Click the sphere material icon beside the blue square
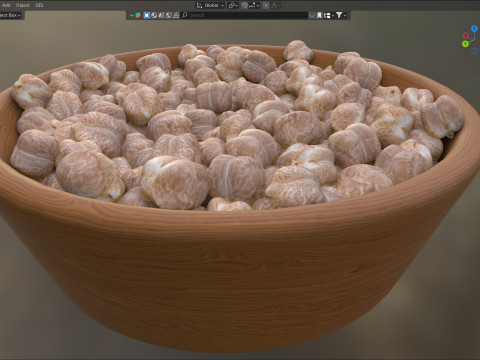Viewport: 480px width, 360px height. pos(154,15)
